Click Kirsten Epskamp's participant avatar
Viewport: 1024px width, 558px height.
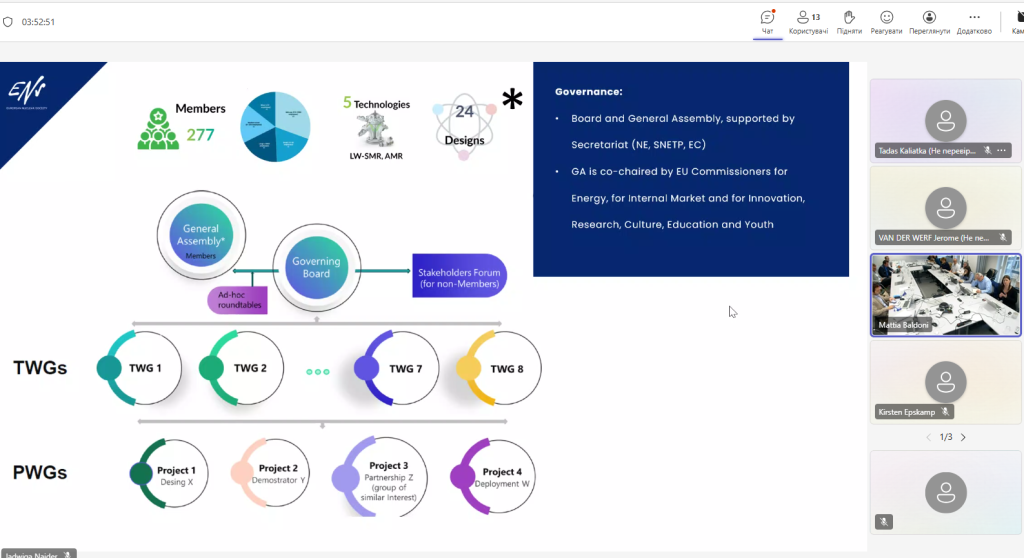[x=945, y=380]
